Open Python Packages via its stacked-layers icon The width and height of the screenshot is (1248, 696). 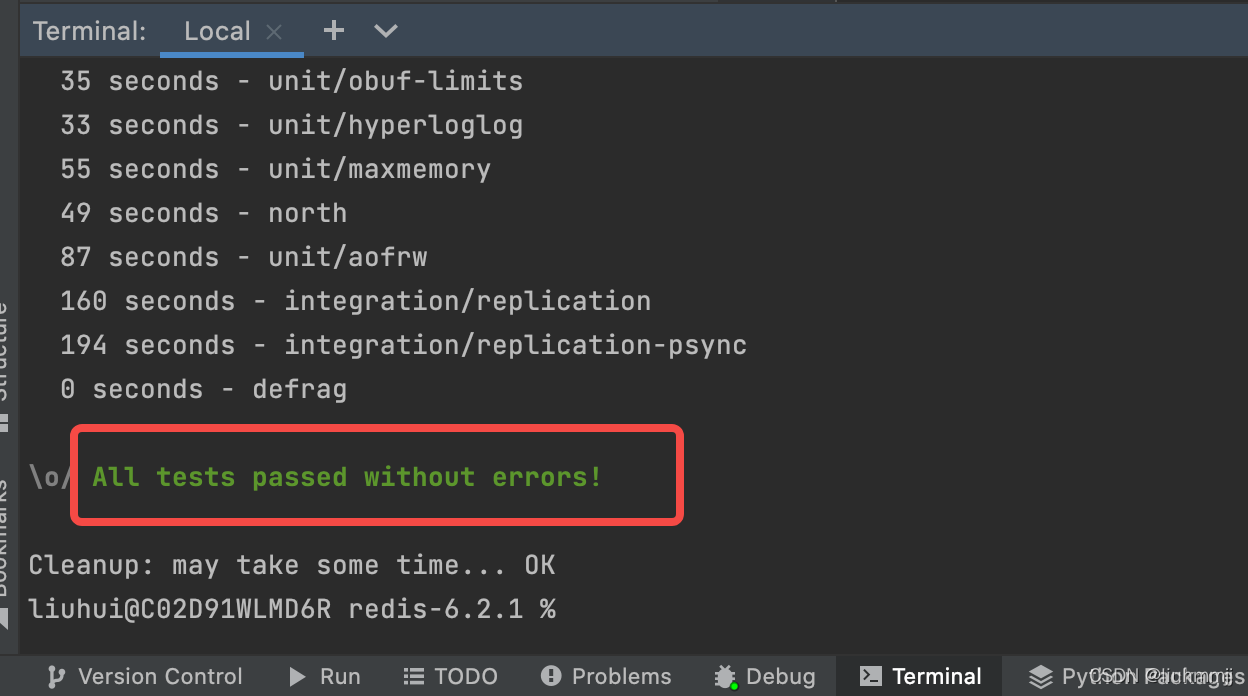pyautogui.click(x=1040, y=676)
